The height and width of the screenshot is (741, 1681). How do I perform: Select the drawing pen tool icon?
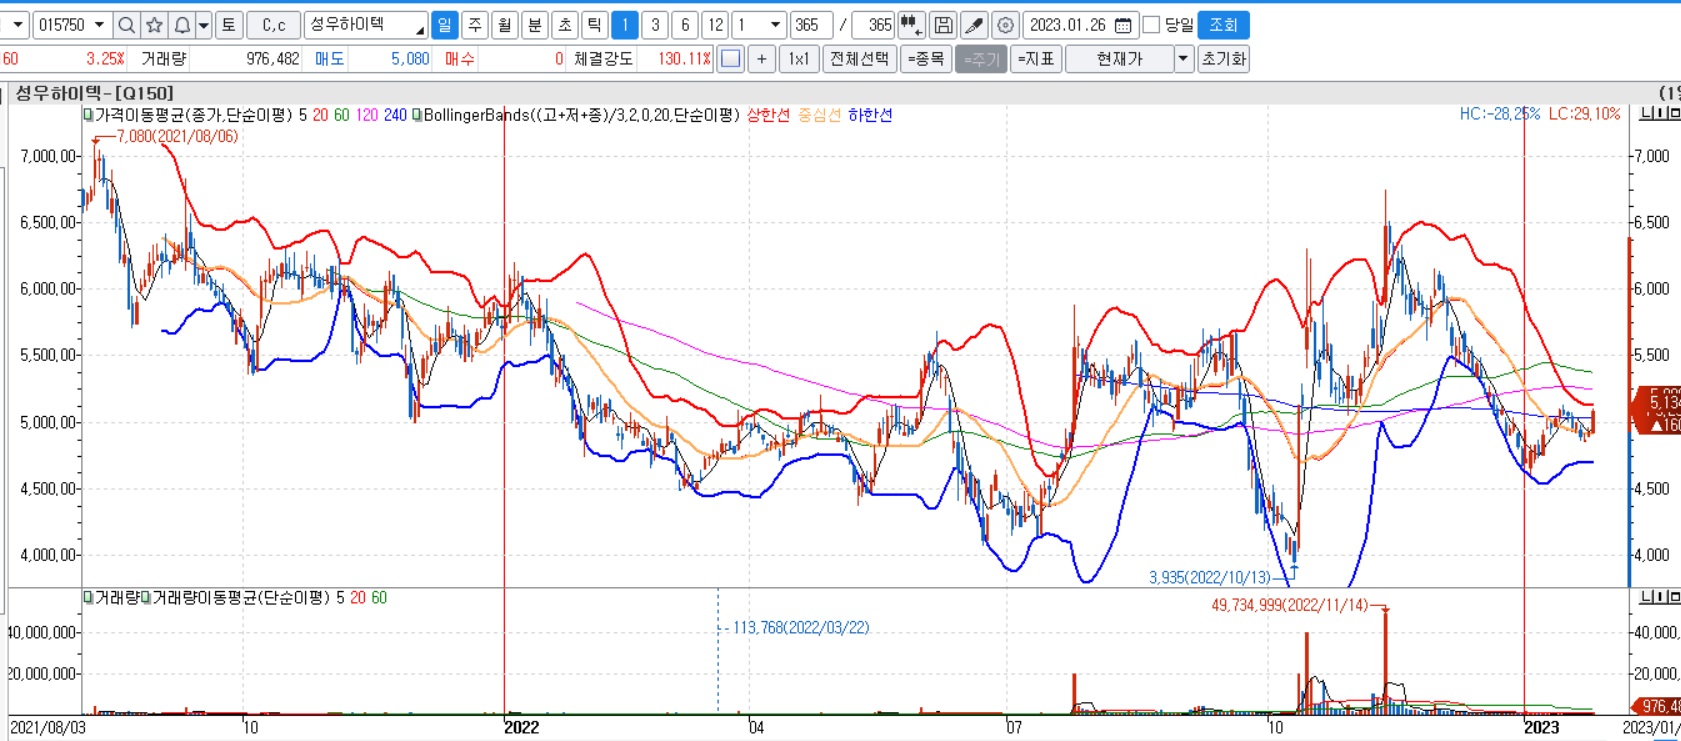974,25
